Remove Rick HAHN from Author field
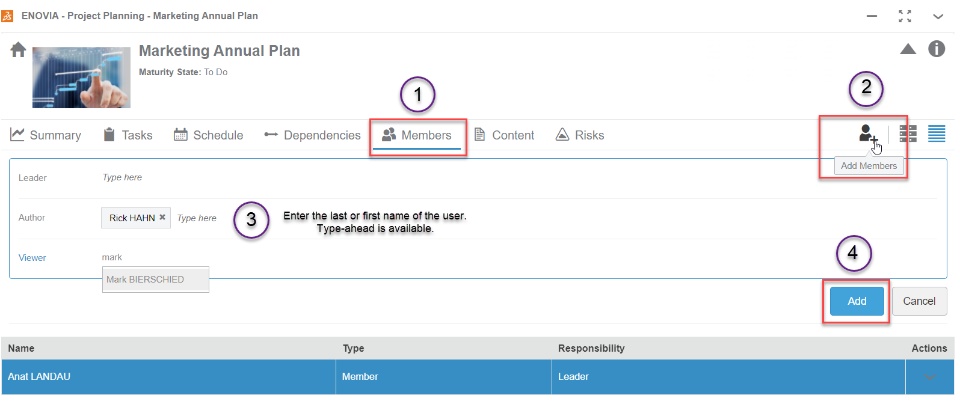 coord(162,217)
